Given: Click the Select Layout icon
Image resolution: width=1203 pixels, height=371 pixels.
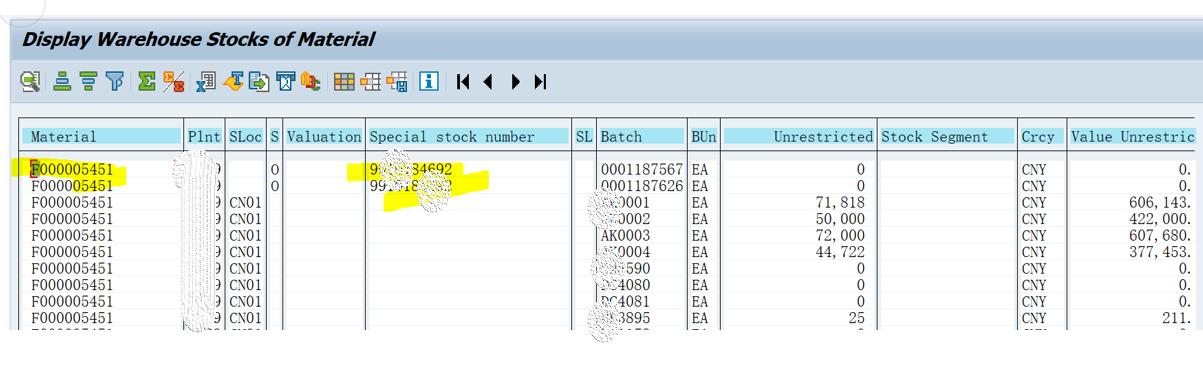Looking at the screenshot, I should 371,81.
